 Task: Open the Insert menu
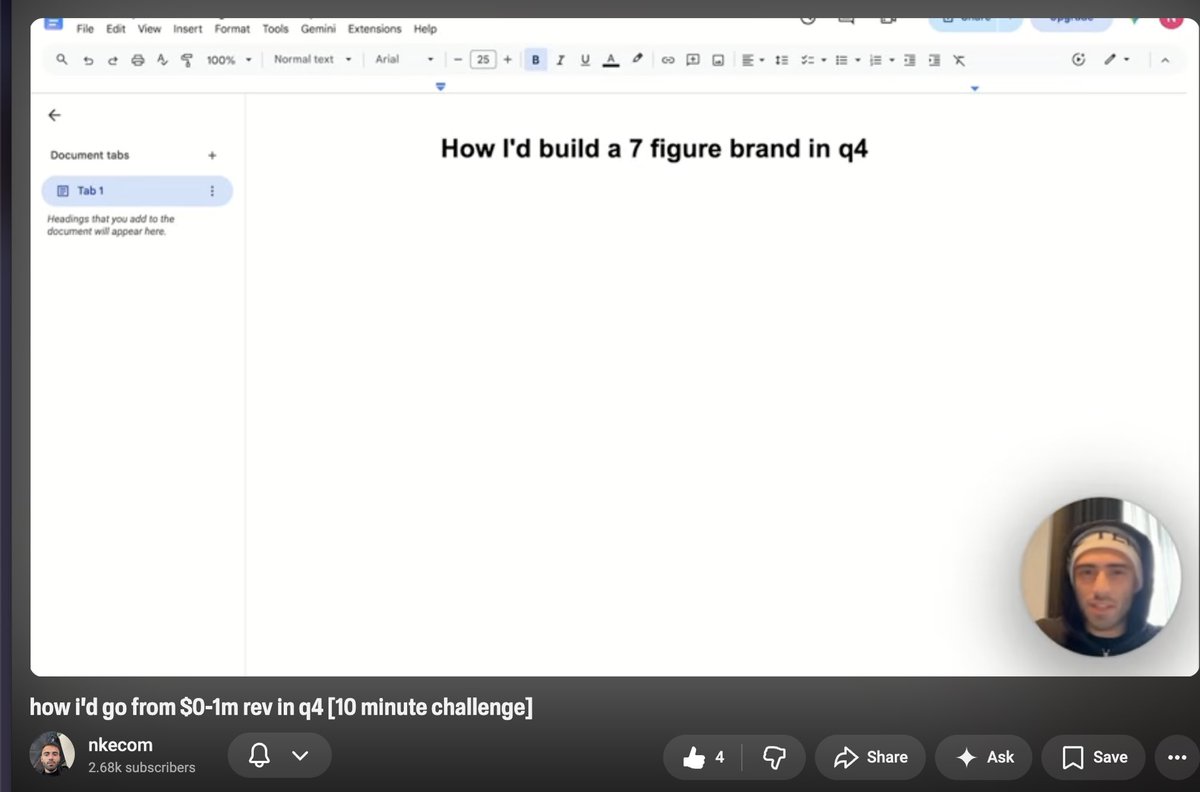tap(187, 29)
